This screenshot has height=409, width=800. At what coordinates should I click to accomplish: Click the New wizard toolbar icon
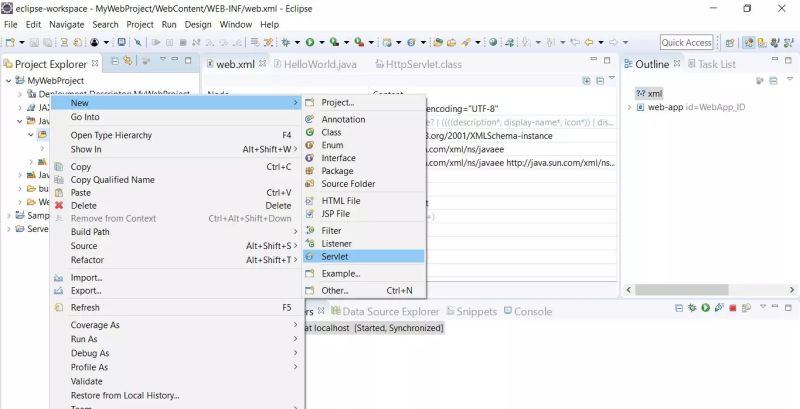point(10,43)
